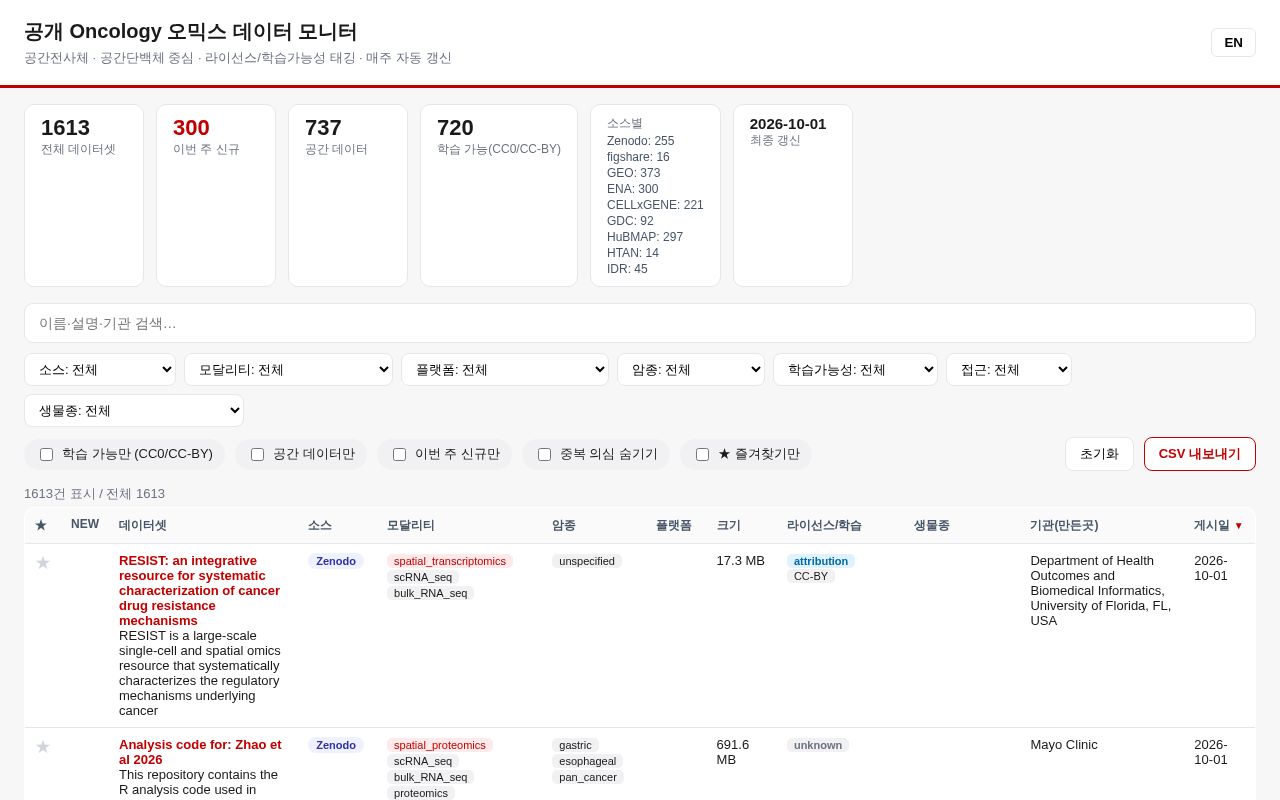Export data with CSV 내보내기 button
Image resolution: width=1280 pixels, height=800 pixels.
(1200, 454)
